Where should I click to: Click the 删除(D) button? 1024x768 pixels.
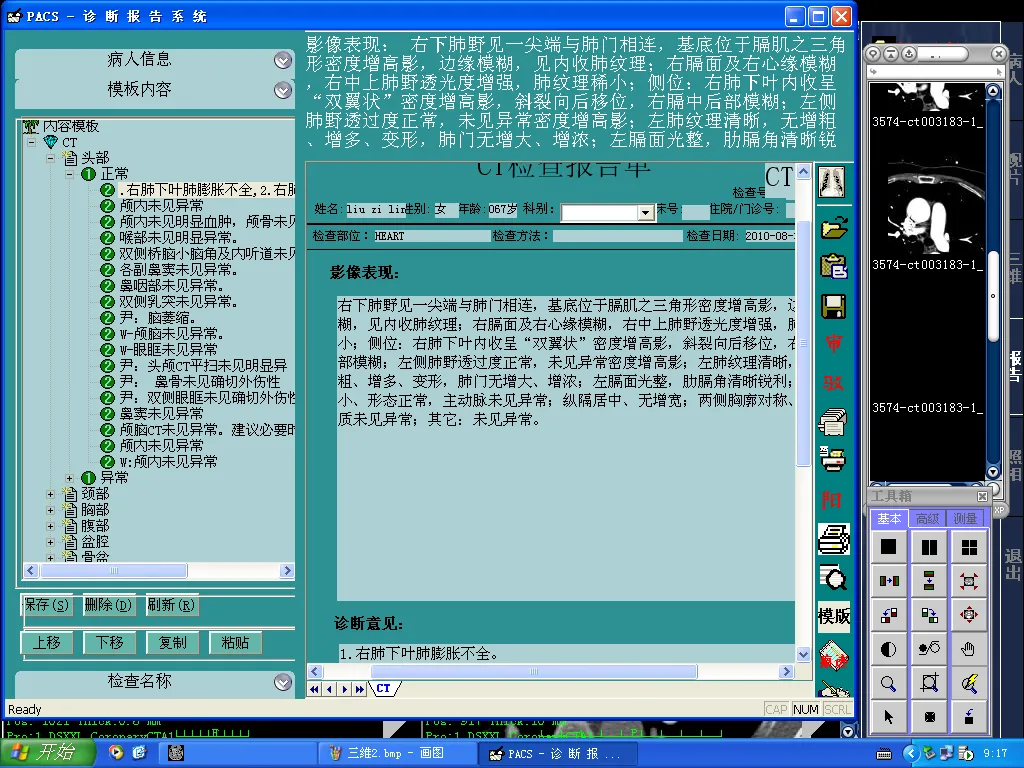coord(108,605)
